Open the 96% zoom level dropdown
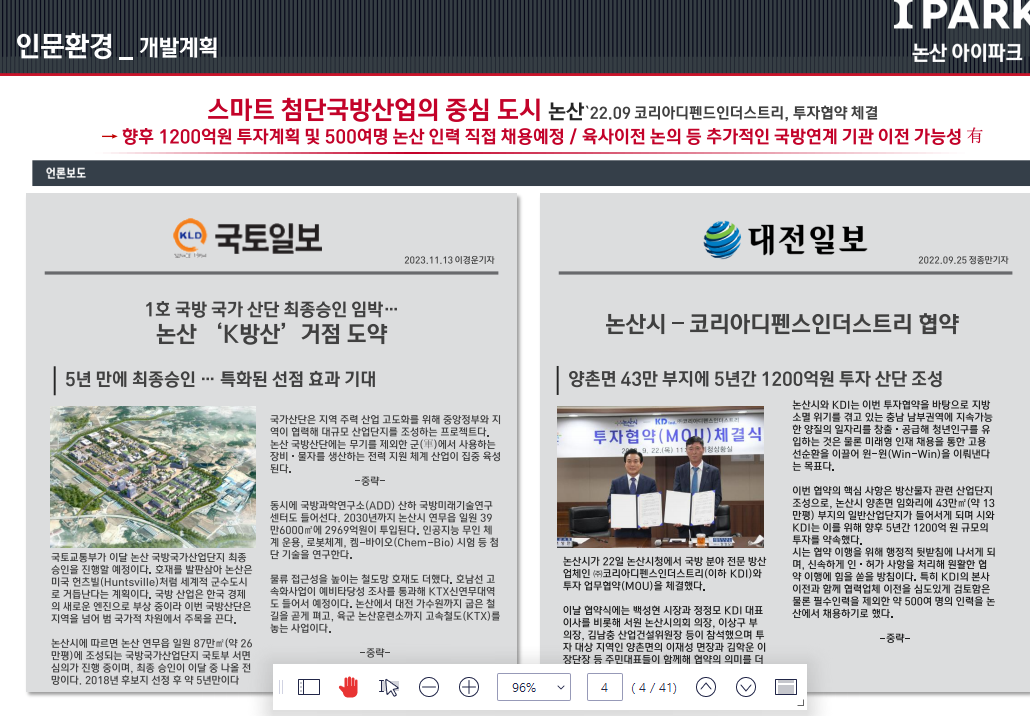 (x=534, y=687)
